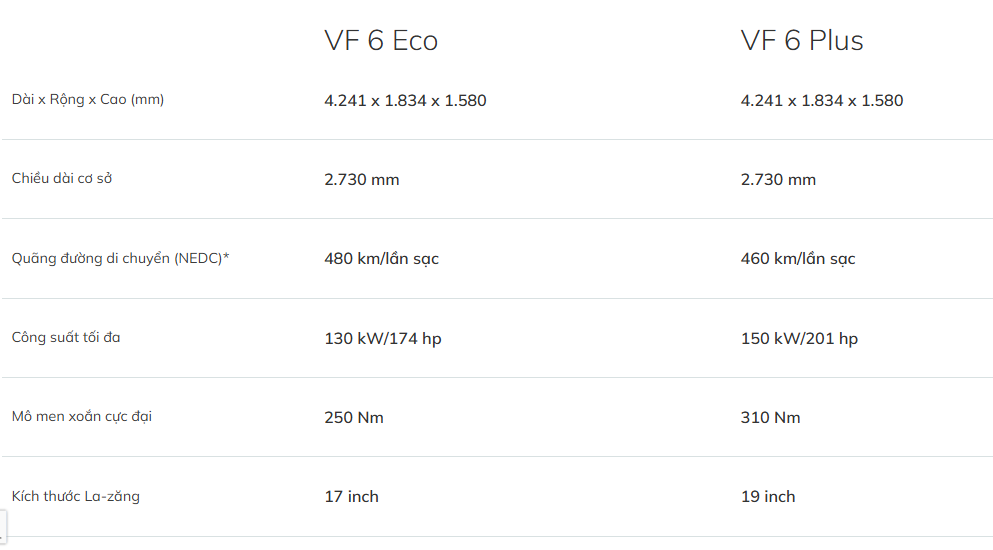Screen dimensions: 993x550
Task: Click the 17 inch wheel size value
Action: point(351,497)
